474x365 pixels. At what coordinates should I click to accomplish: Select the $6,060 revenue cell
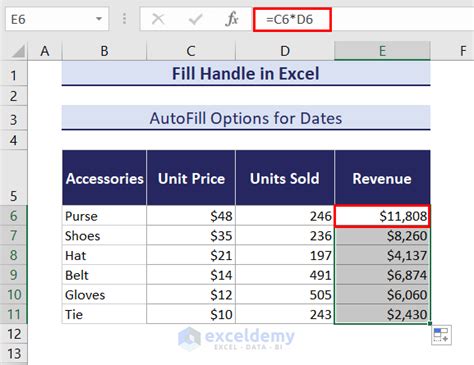382,294
